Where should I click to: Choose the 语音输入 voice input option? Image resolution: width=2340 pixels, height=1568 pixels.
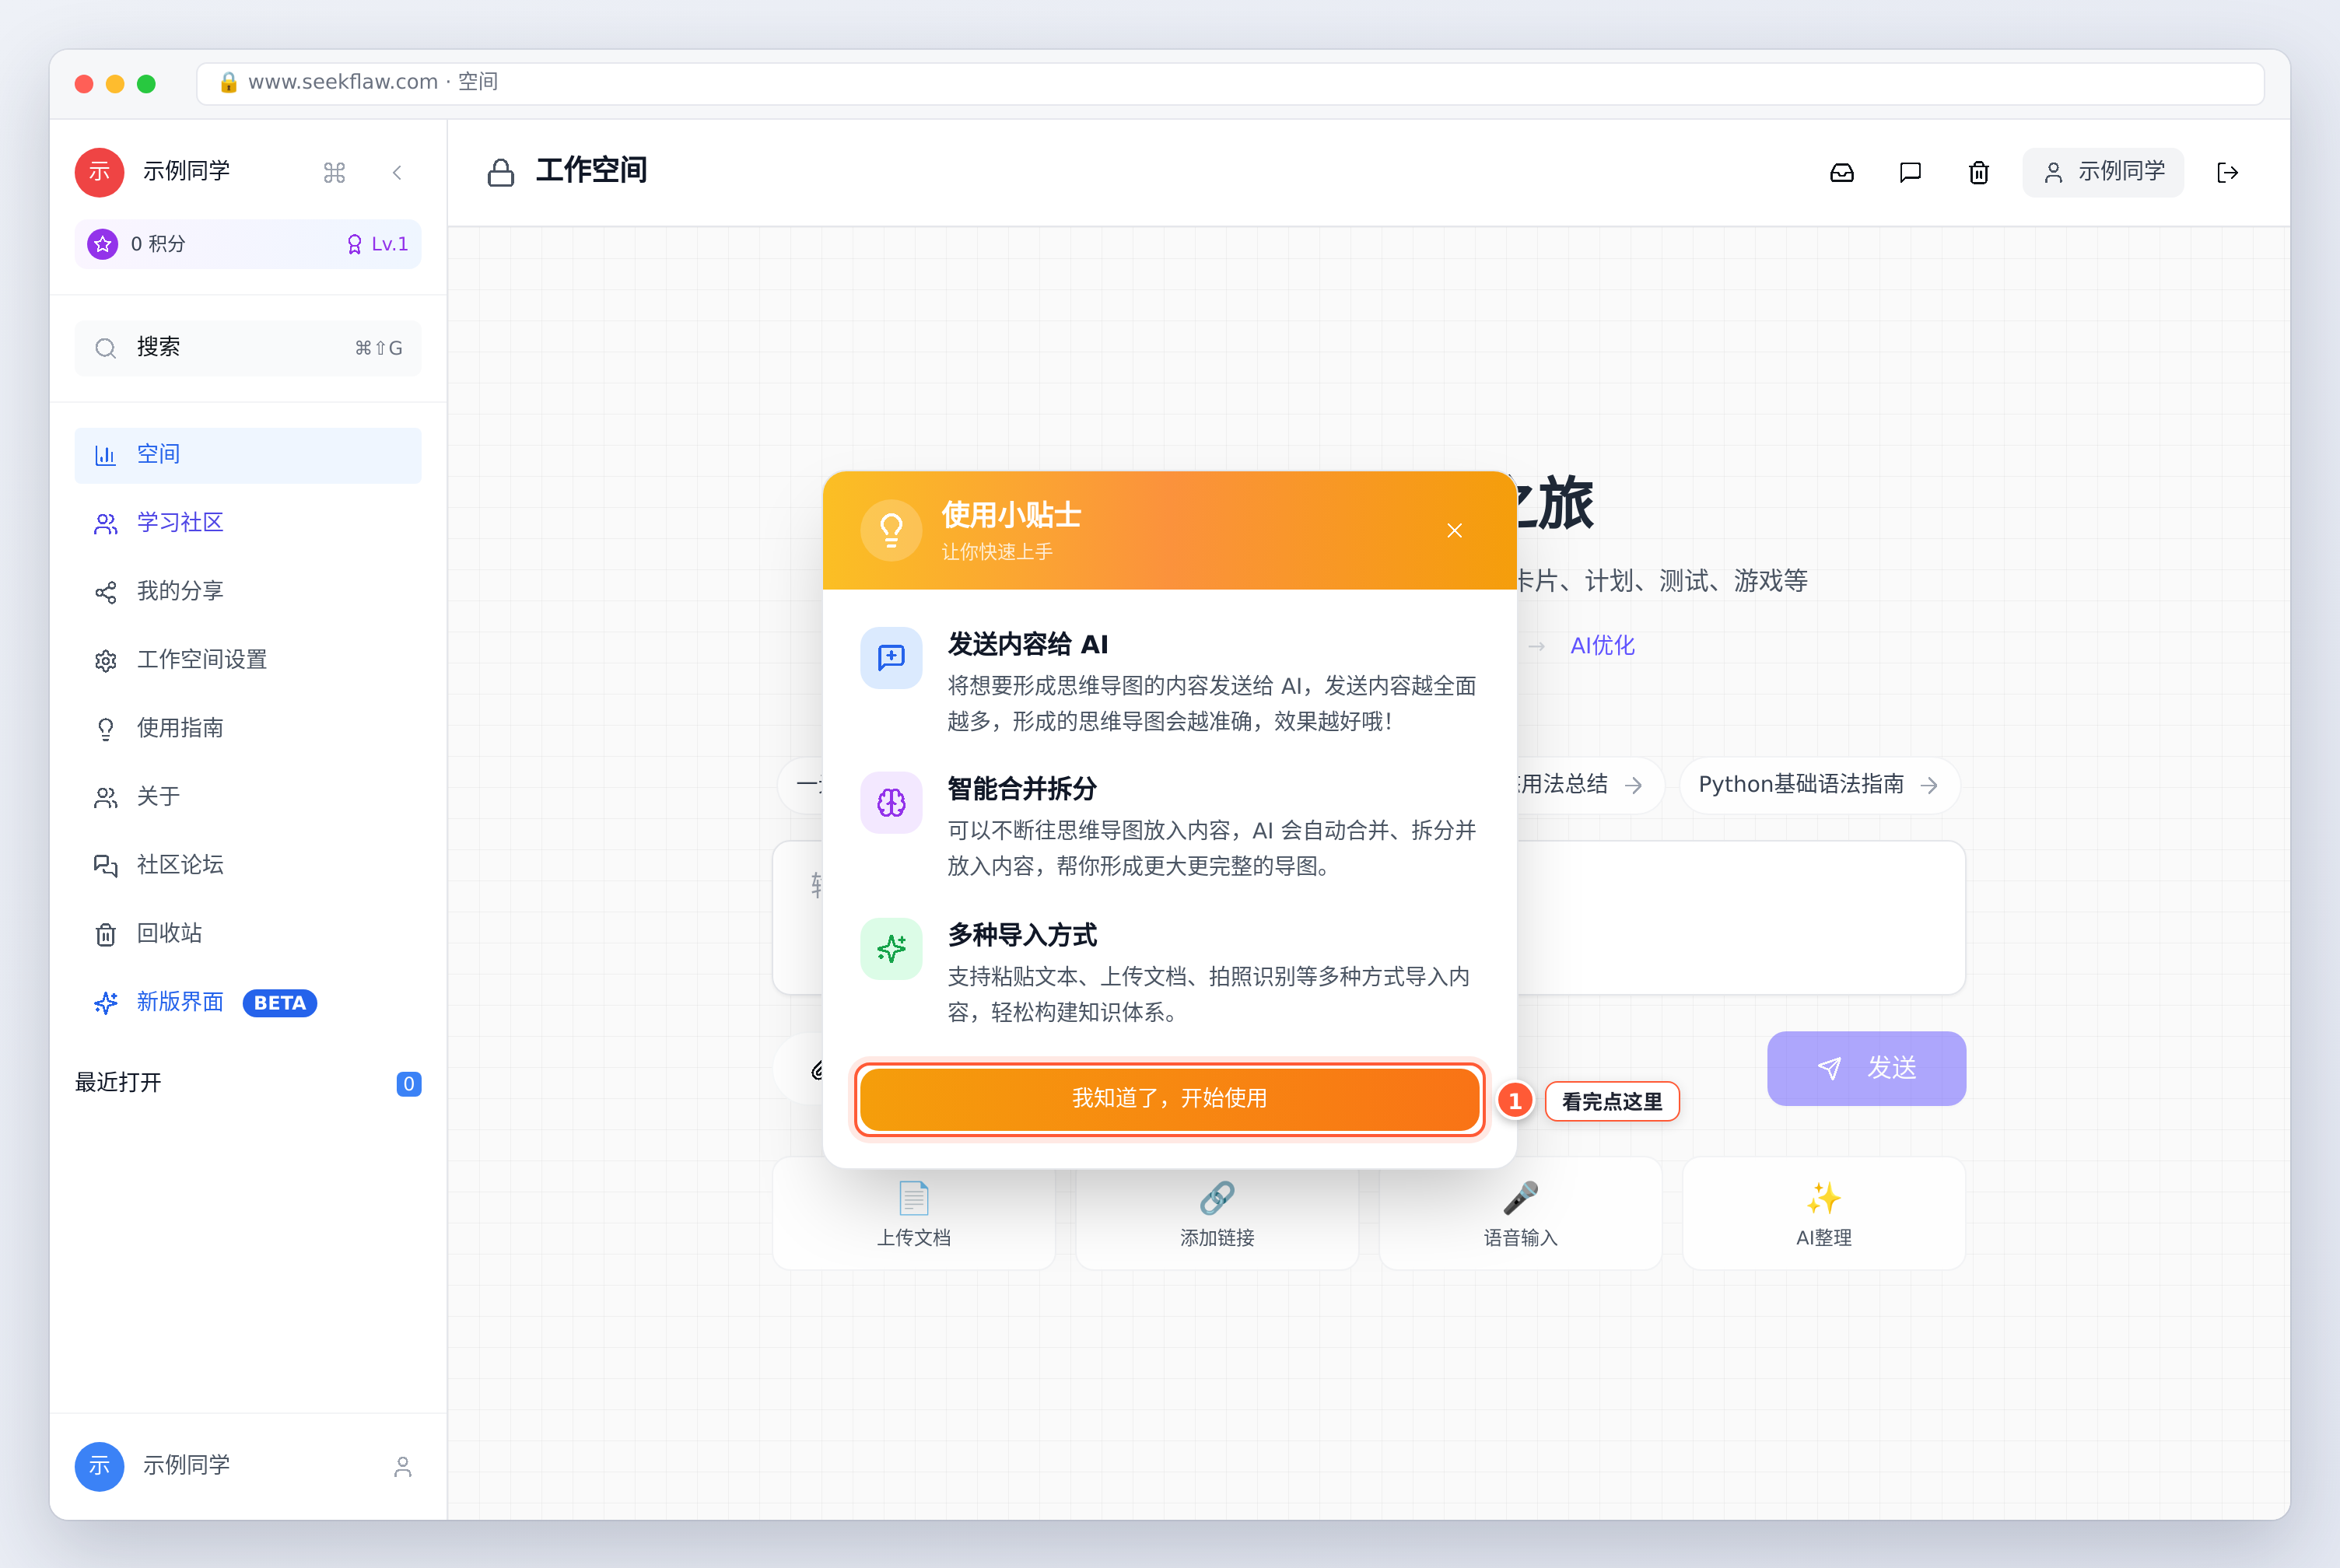1520,1214
